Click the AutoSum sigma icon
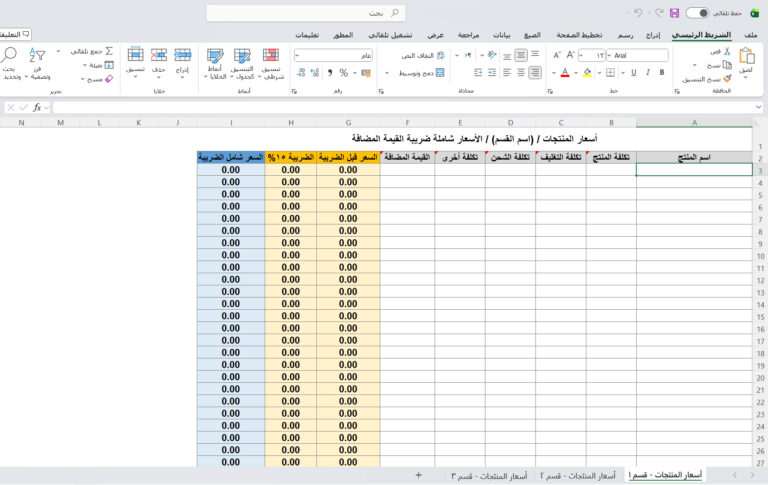Viewport: 768px width, 485px height. pyautogui.click(x=109, y=51)
